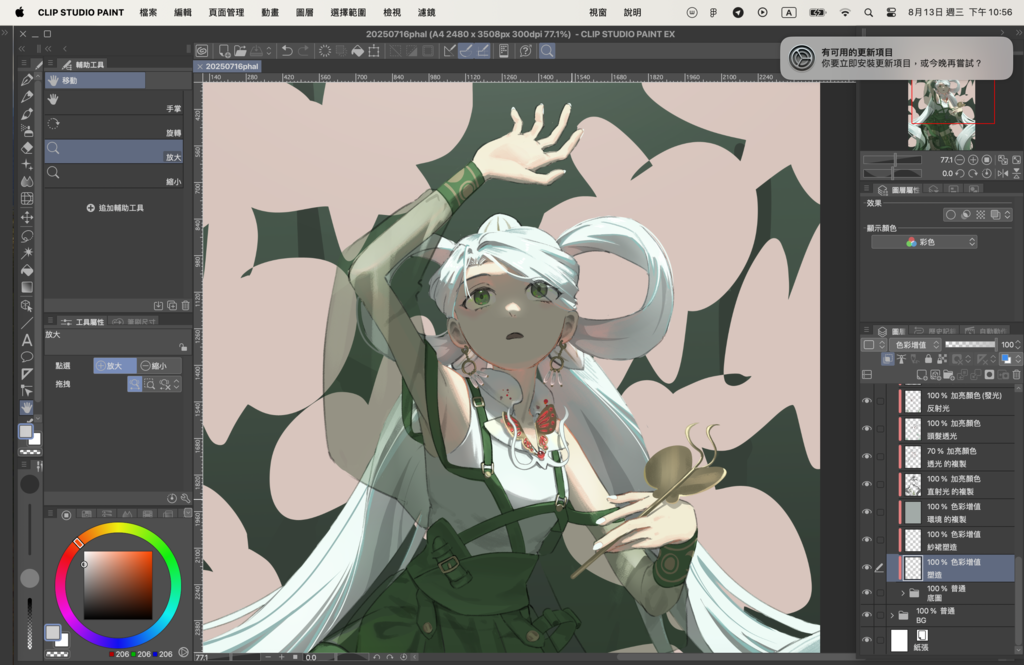The width and height of the screenshot is (1024, 665).
Task: Click the lock icon in Layer panel
Action: [x=928, y=359]
